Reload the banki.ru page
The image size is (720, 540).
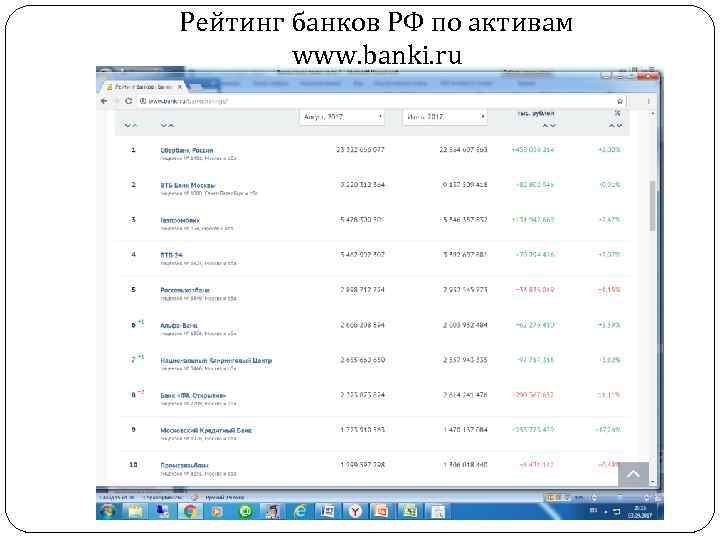click(x=129, y=101)
